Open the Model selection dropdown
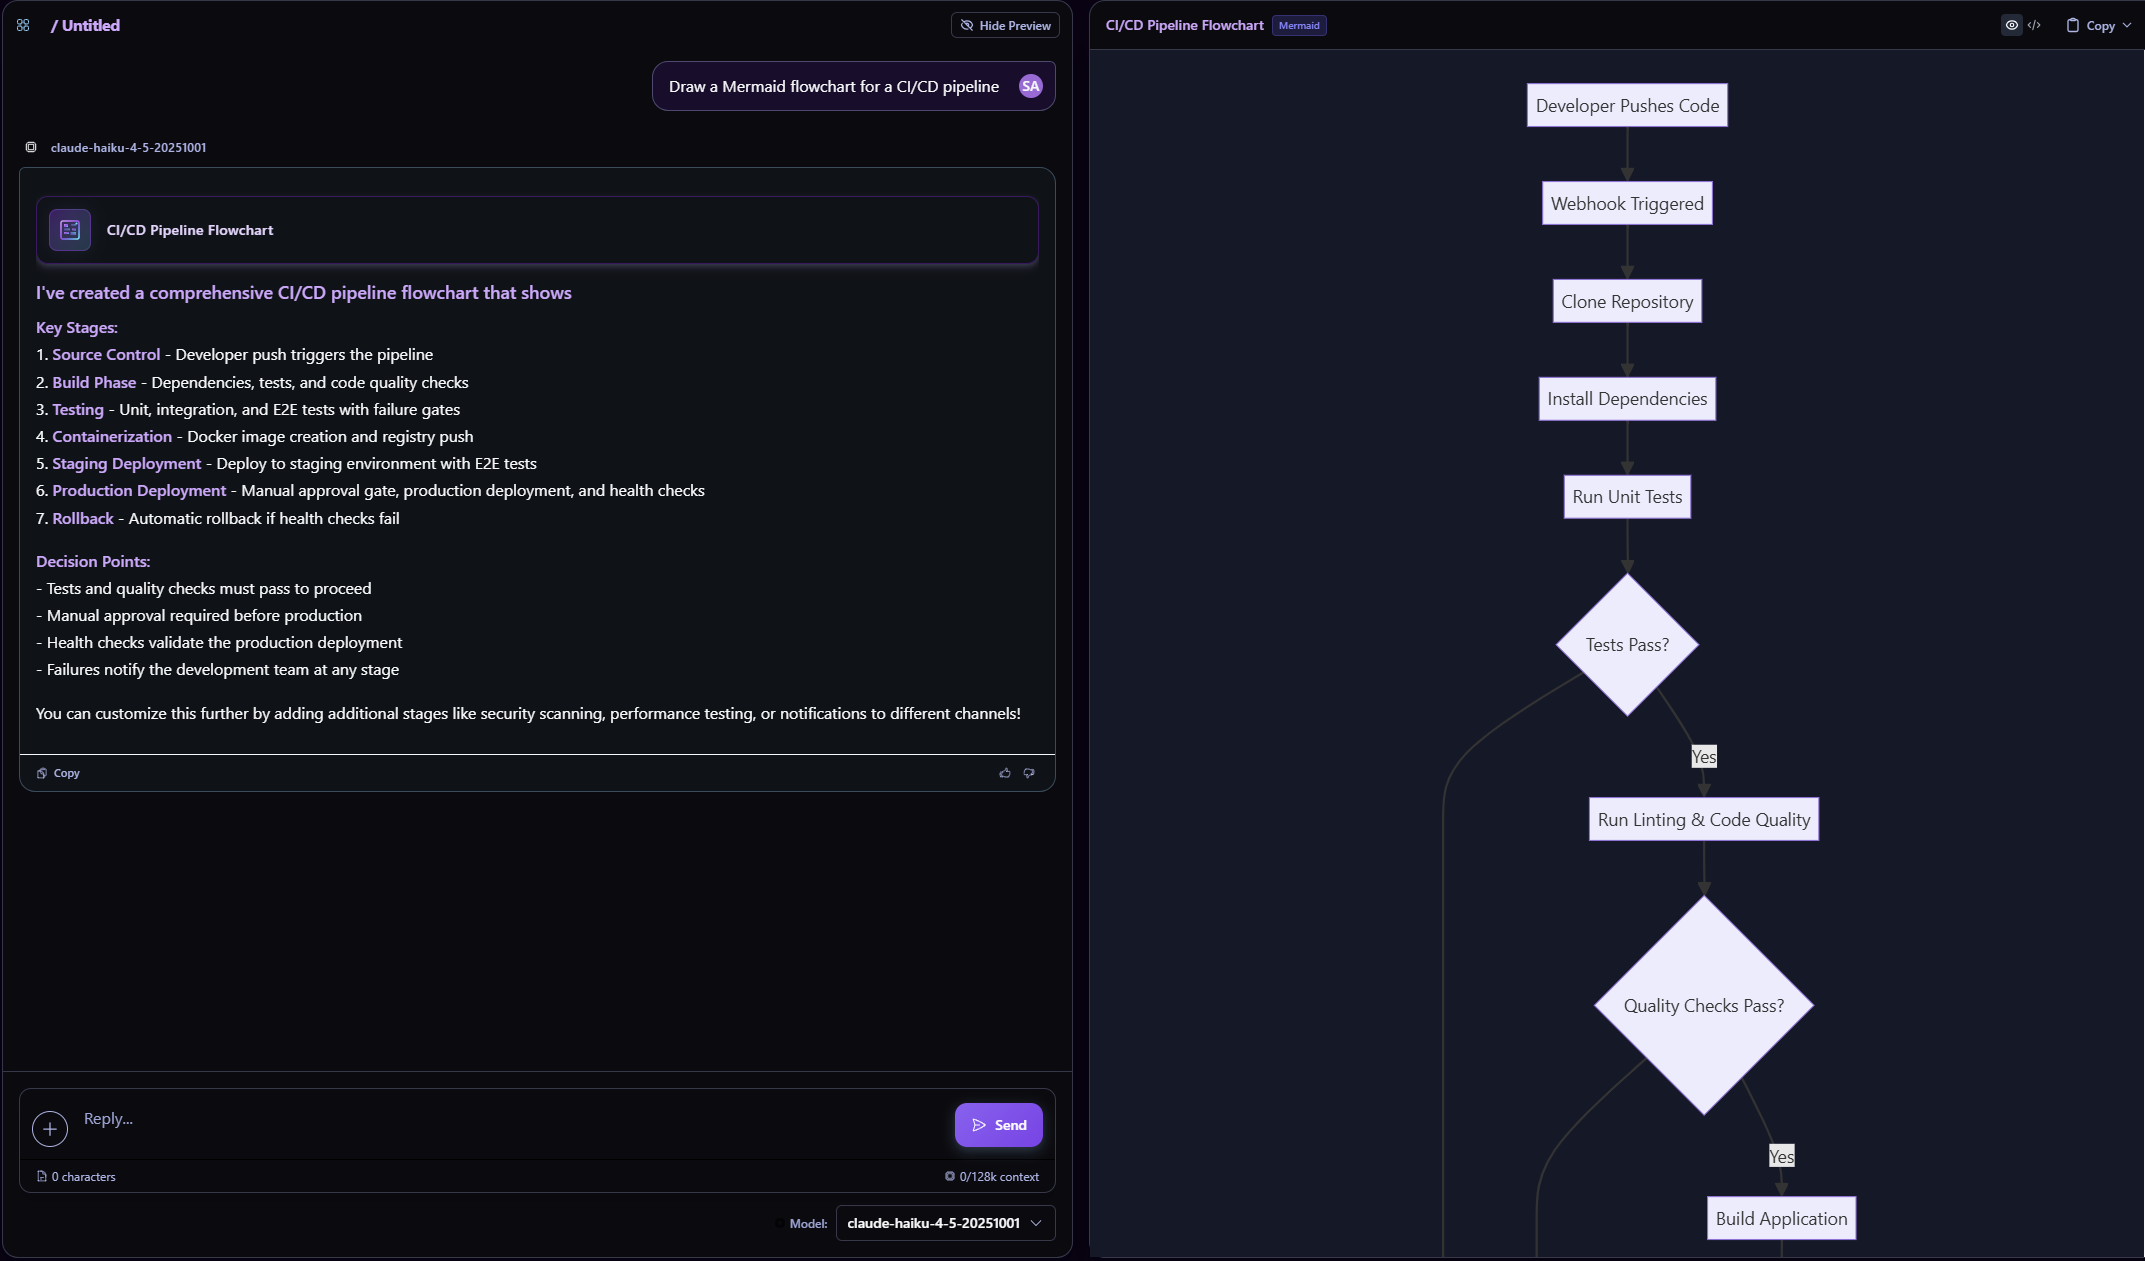Image resolution: width=2145 pixels, height=1261 pixels. pos(943,1223)
